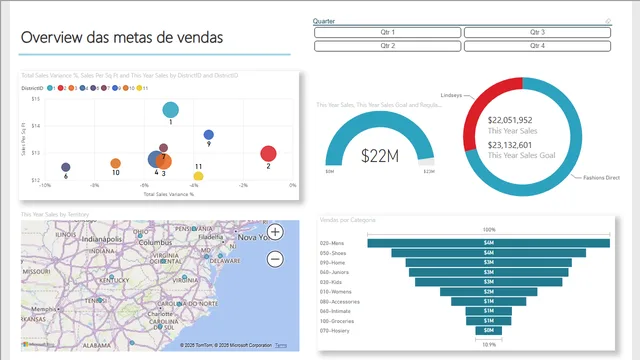
Task: Click the 'Quarter' slicer header label
Action: click(x=324, y=21)
